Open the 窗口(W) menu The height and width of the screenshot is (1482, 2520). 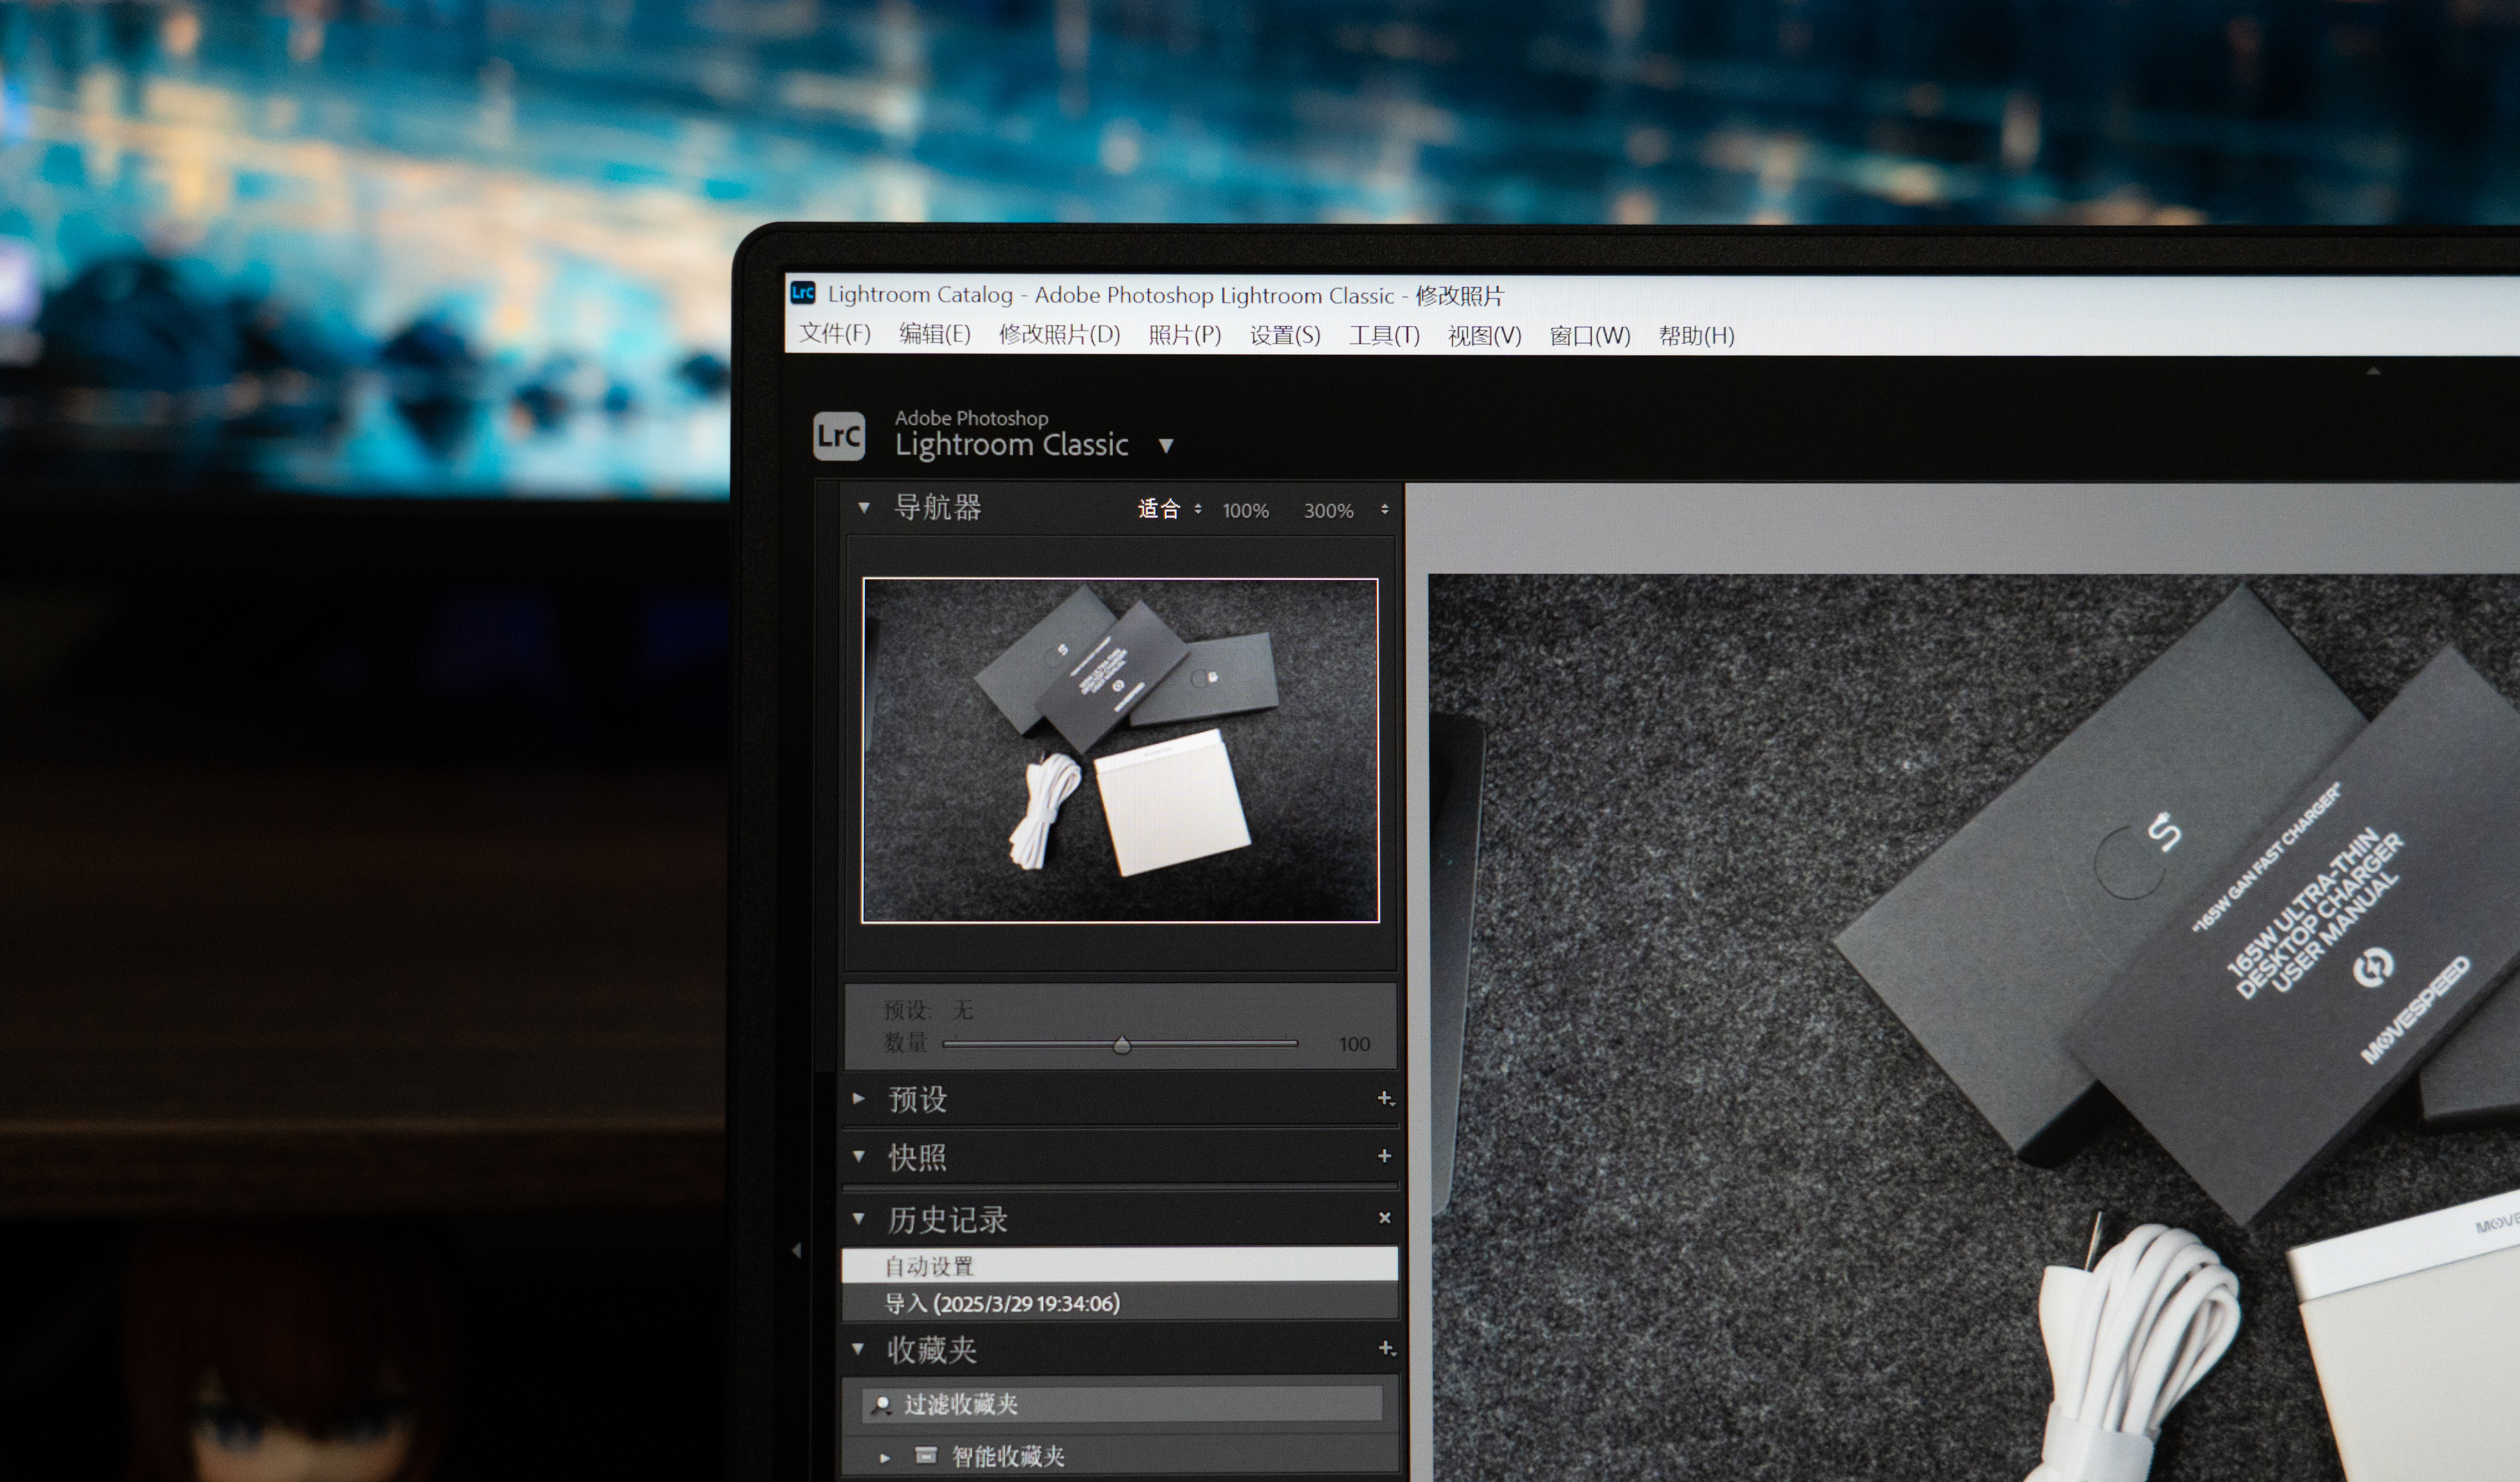[1589, 336]
